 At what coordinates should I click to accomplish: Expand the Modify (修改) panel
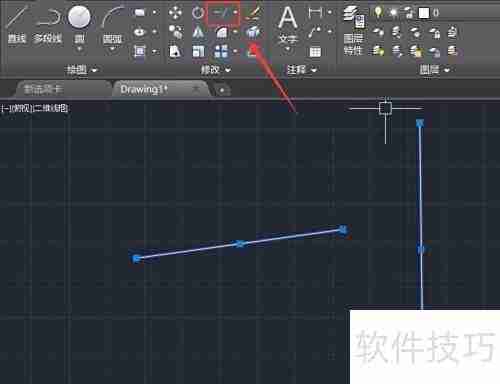(x=215, y=70)
